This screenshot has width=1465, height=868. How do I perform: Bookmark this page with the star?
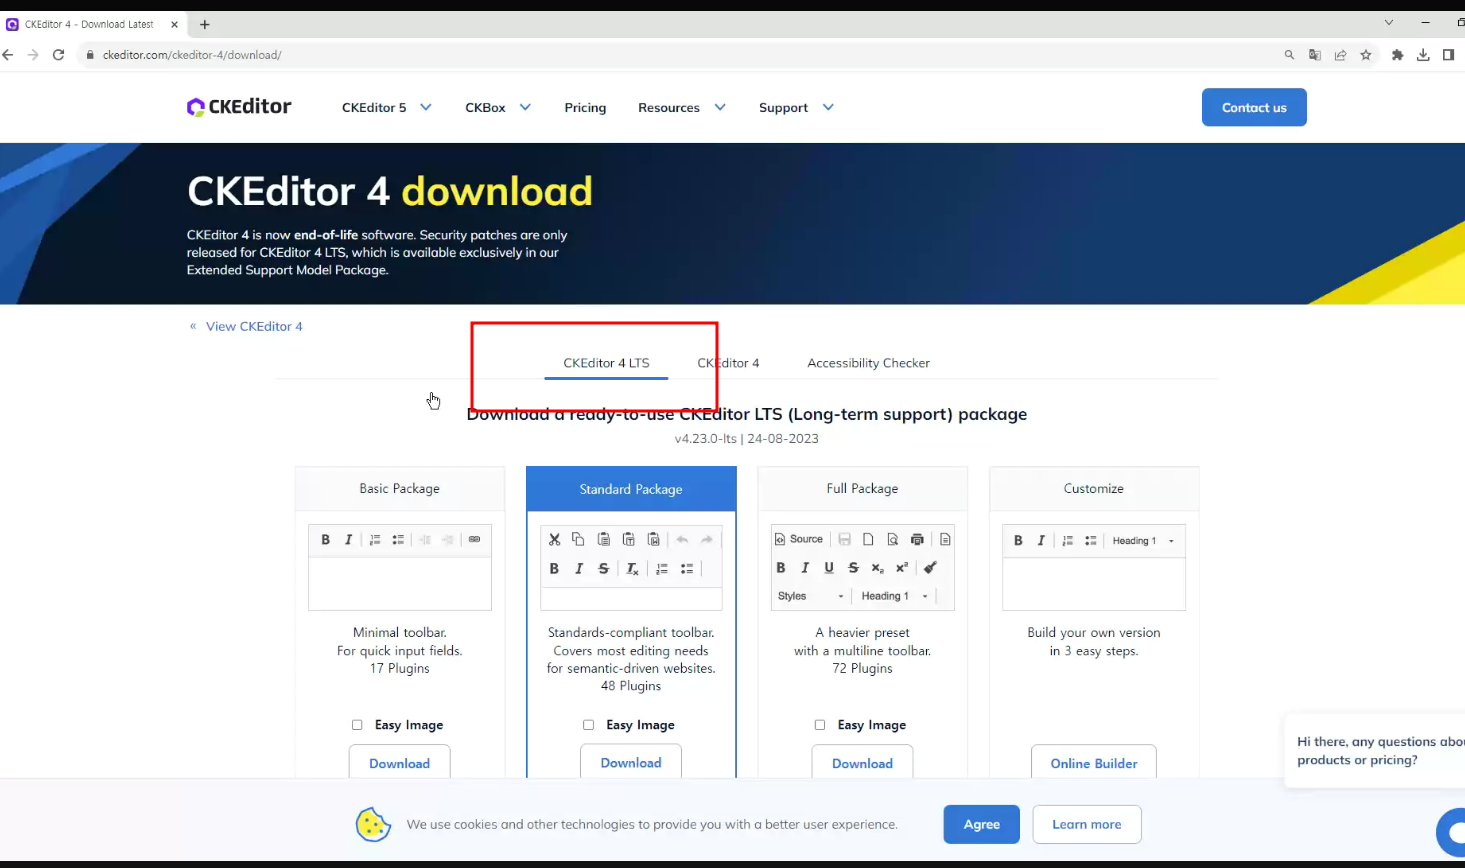tap(1366, 55)
